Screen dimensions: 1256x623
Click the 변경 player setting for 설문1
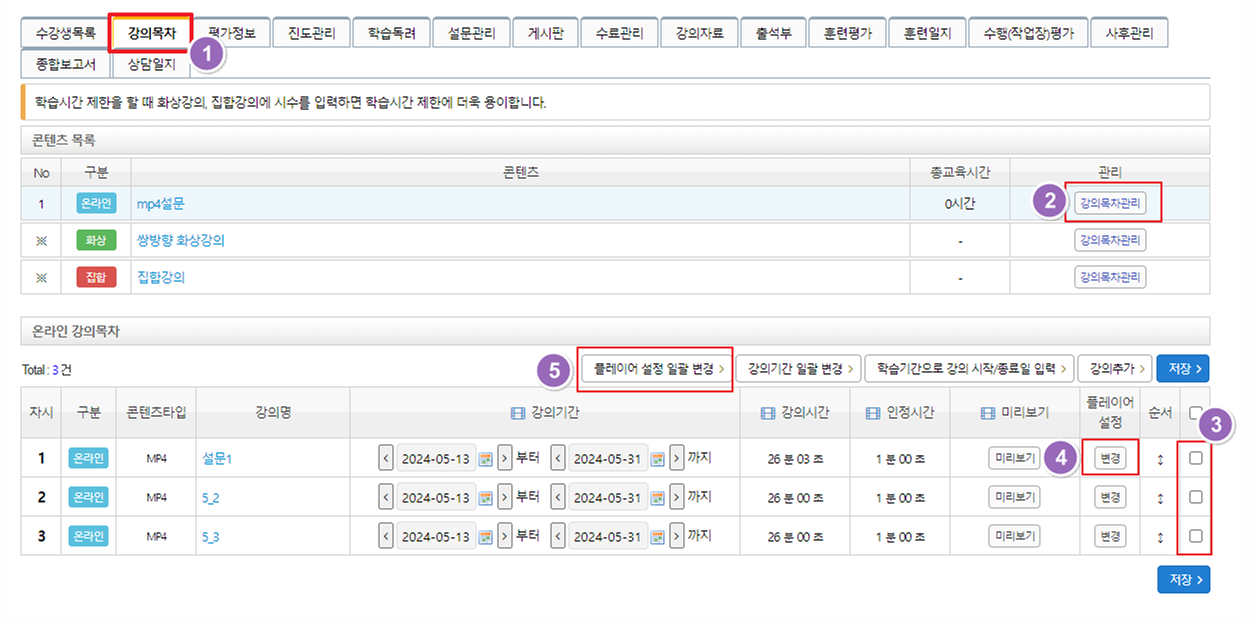[x=1109, y=459]
